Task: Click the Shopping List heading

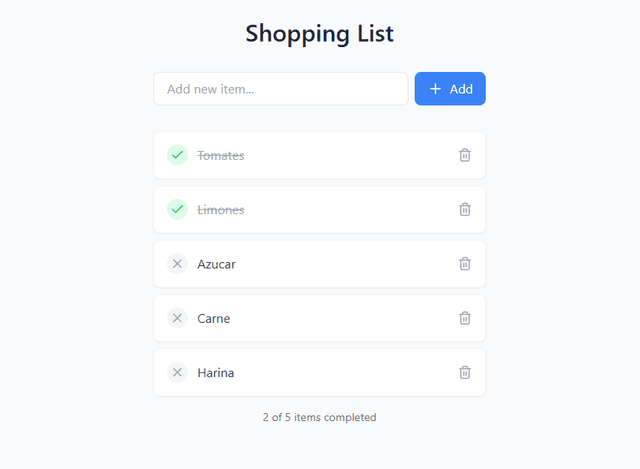Action: pos(320,33)
